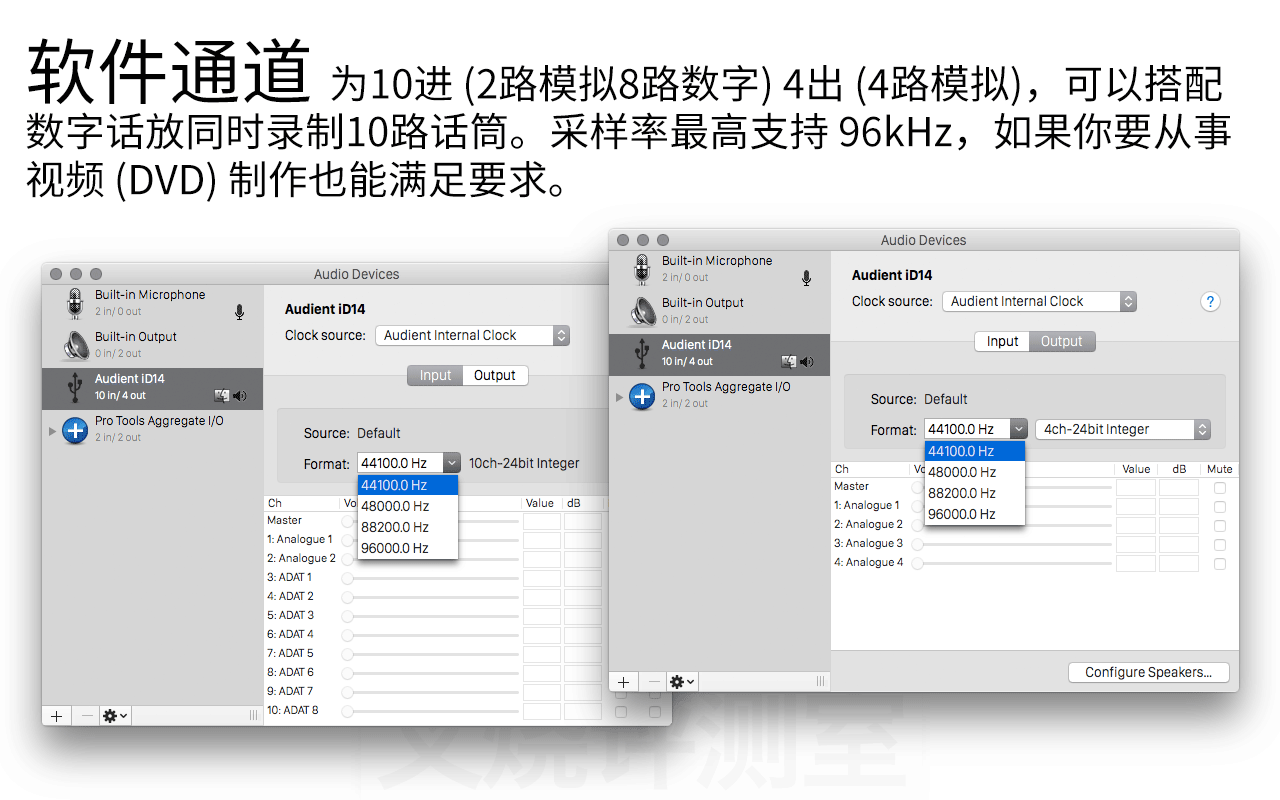Click Pro Tools Aggregate blue plus icon, back window

coord(75,430)
